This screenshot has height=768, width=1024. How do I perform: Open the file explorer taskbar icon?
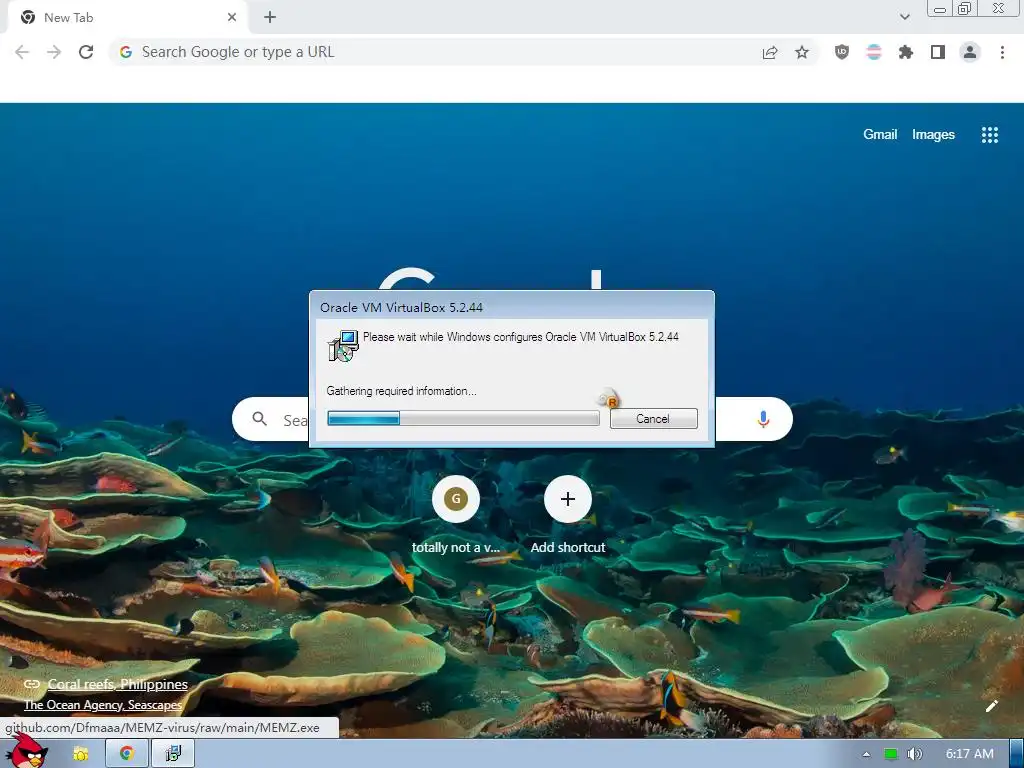[80, 754]
